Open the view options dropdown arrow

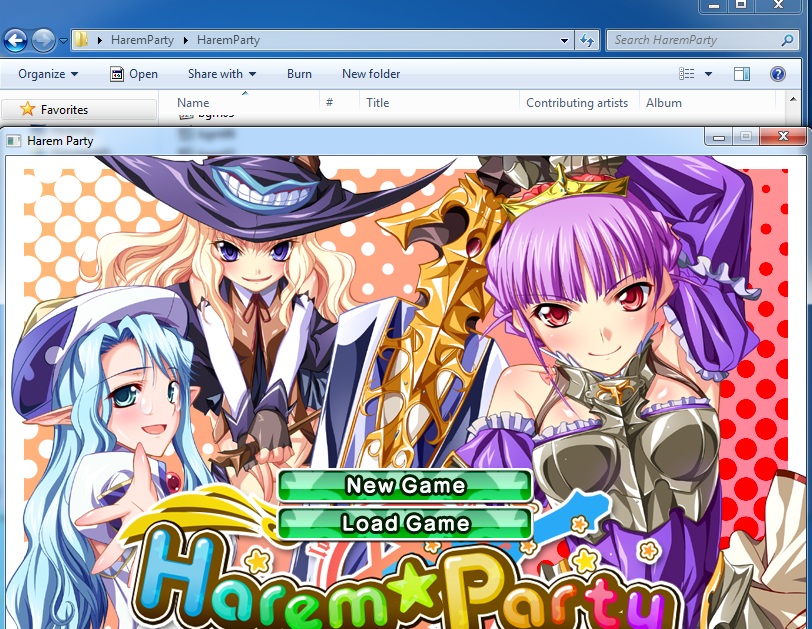coord(708,74)
